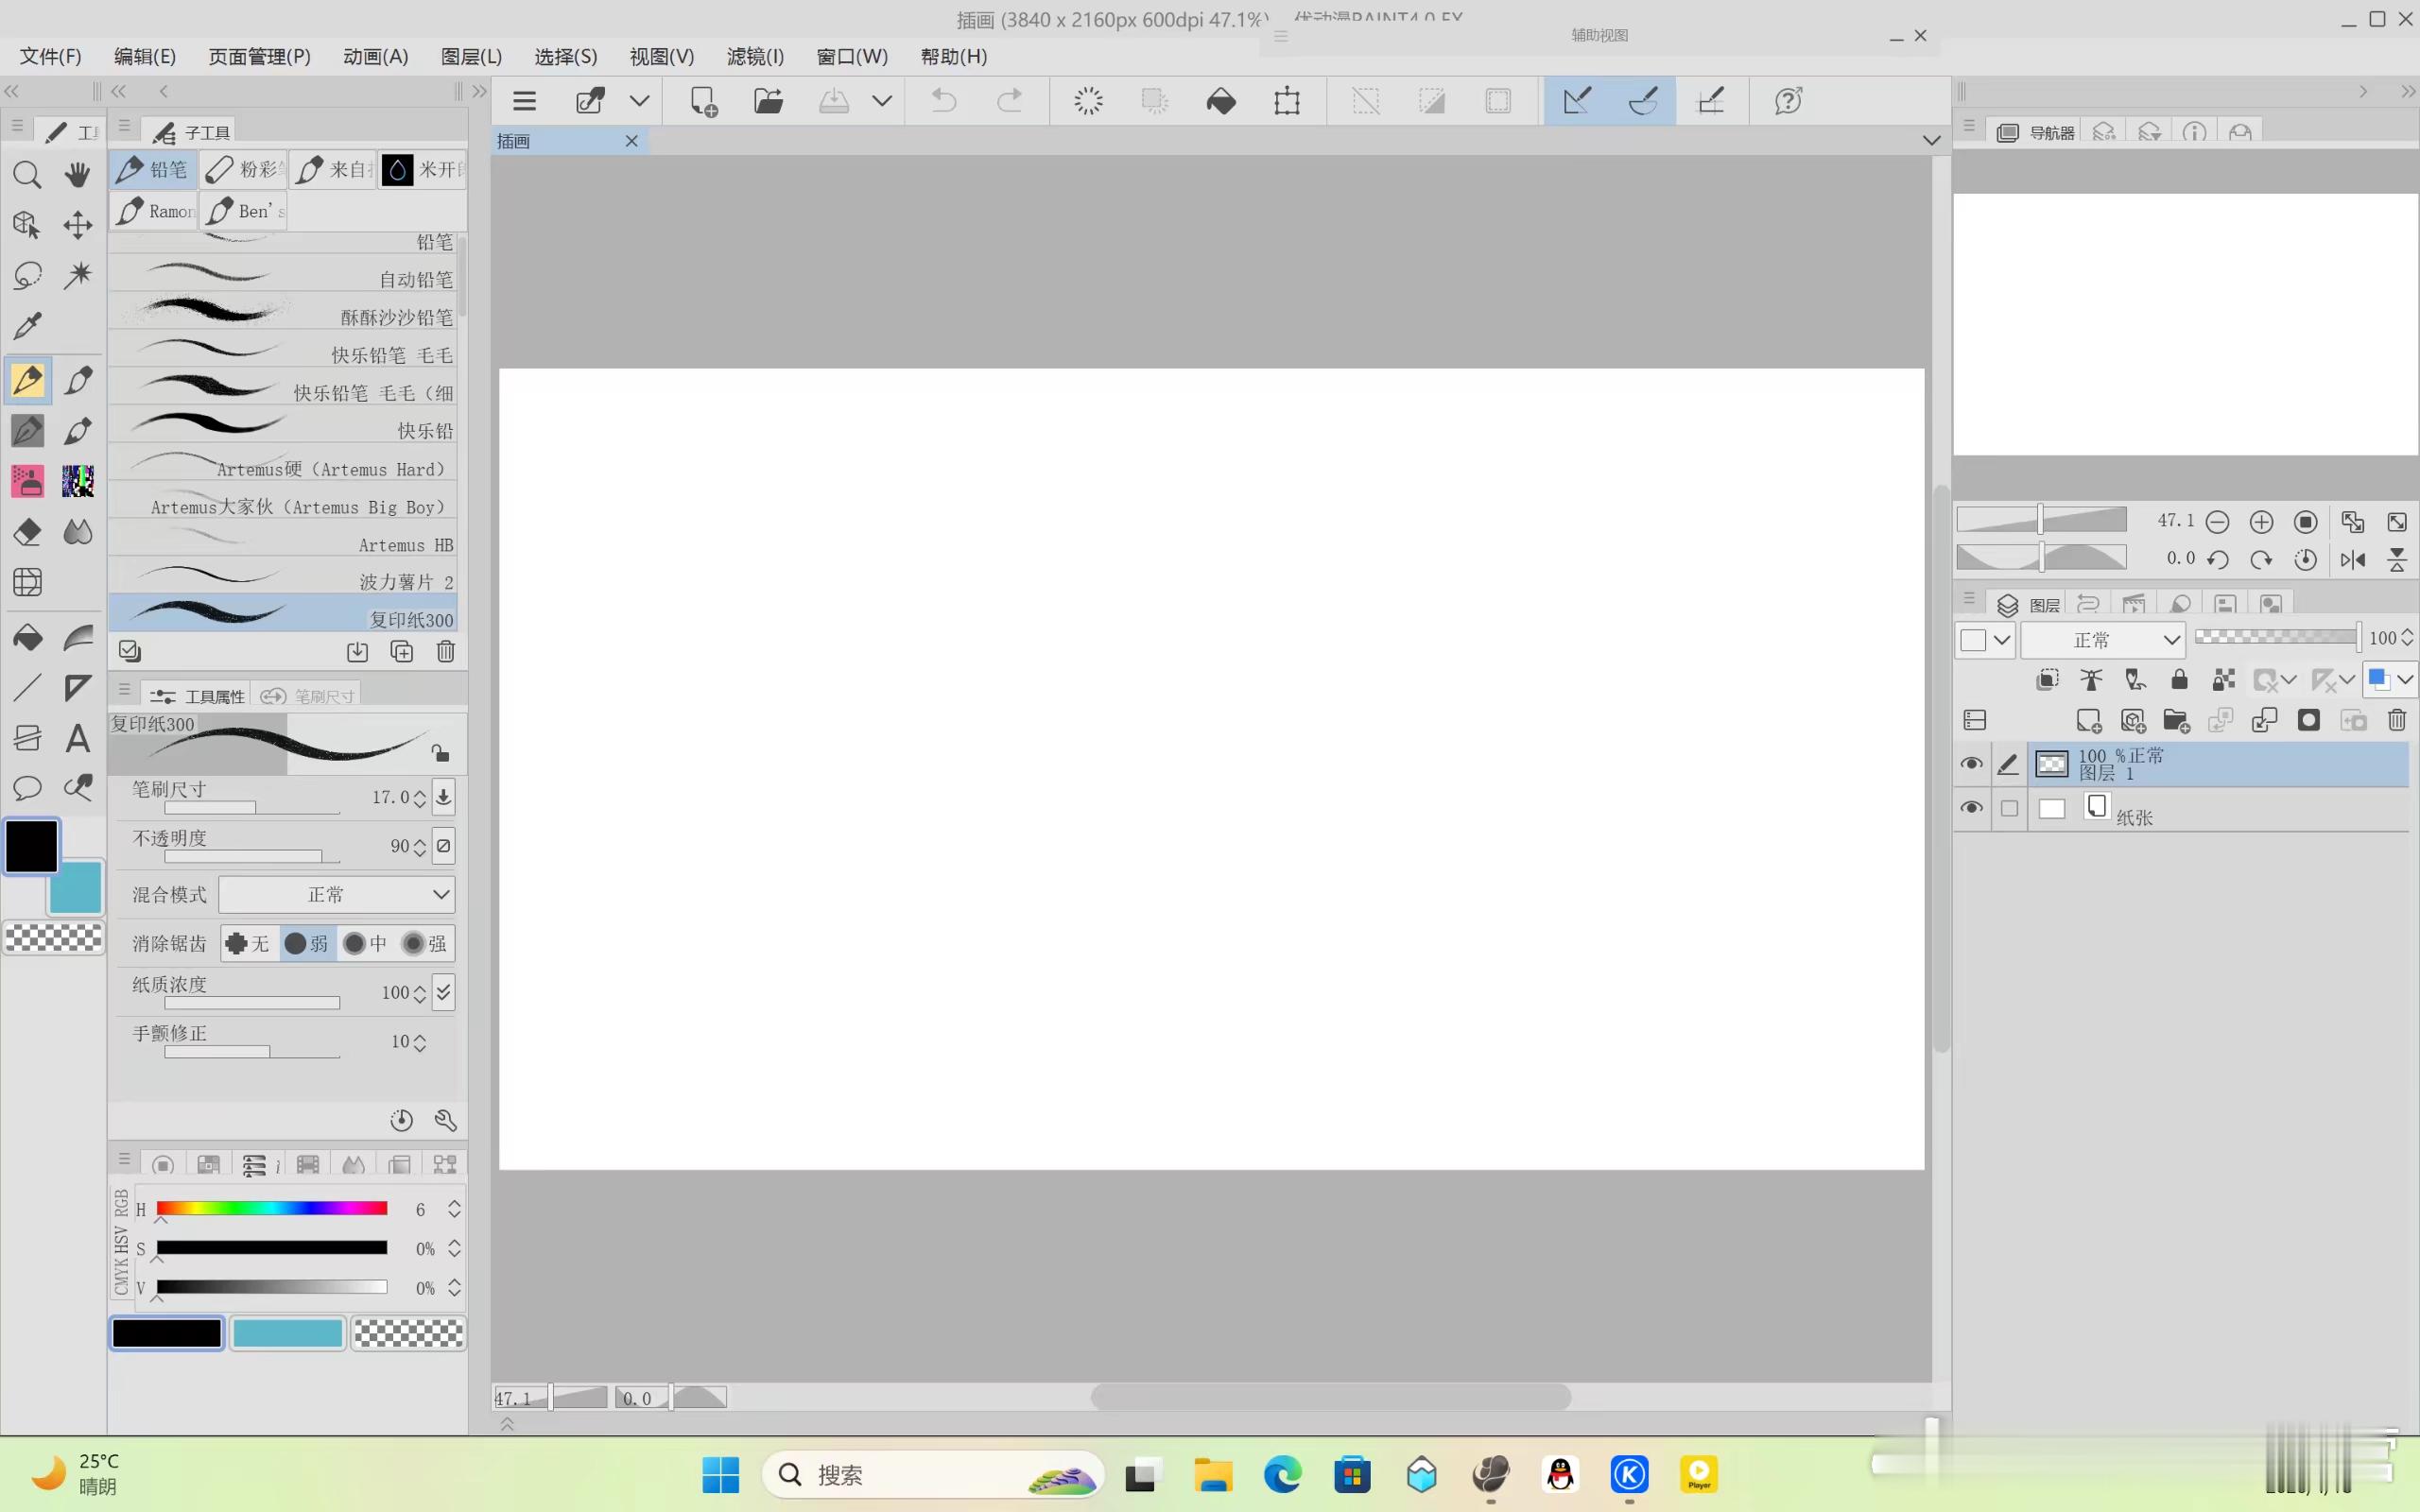The width and height of the screenshot is (2420, 1512).
Task: Open the 混合模式 dropdown
Action: click(x=336, y=894)
